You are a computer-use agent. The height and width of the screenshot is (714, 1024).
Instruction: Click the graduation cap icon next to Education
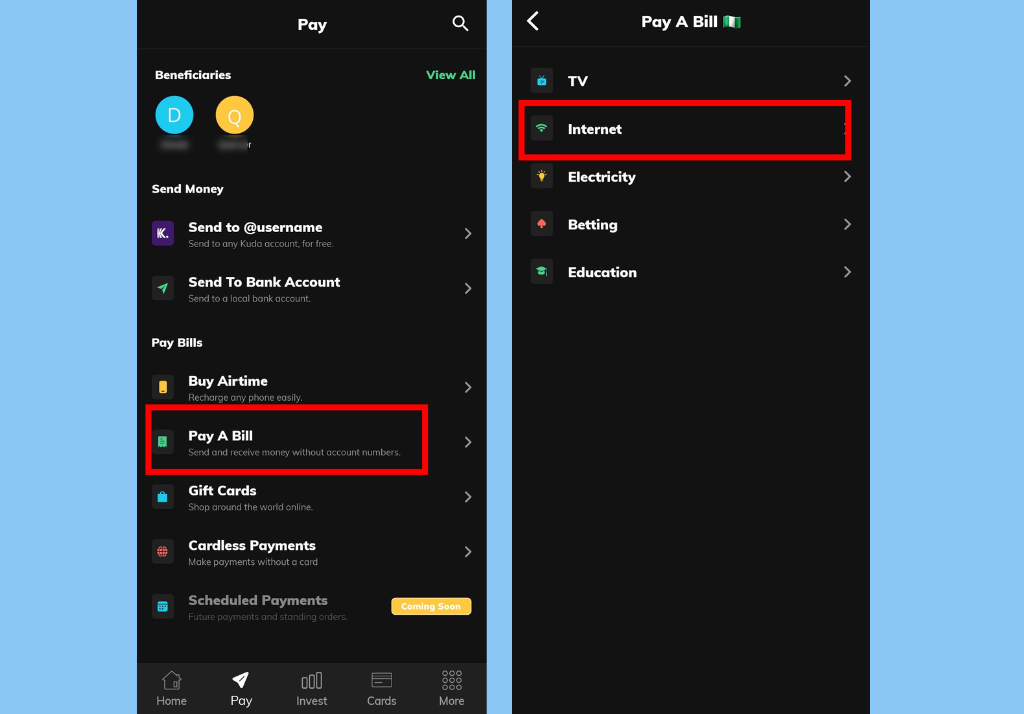click(541, 272)
